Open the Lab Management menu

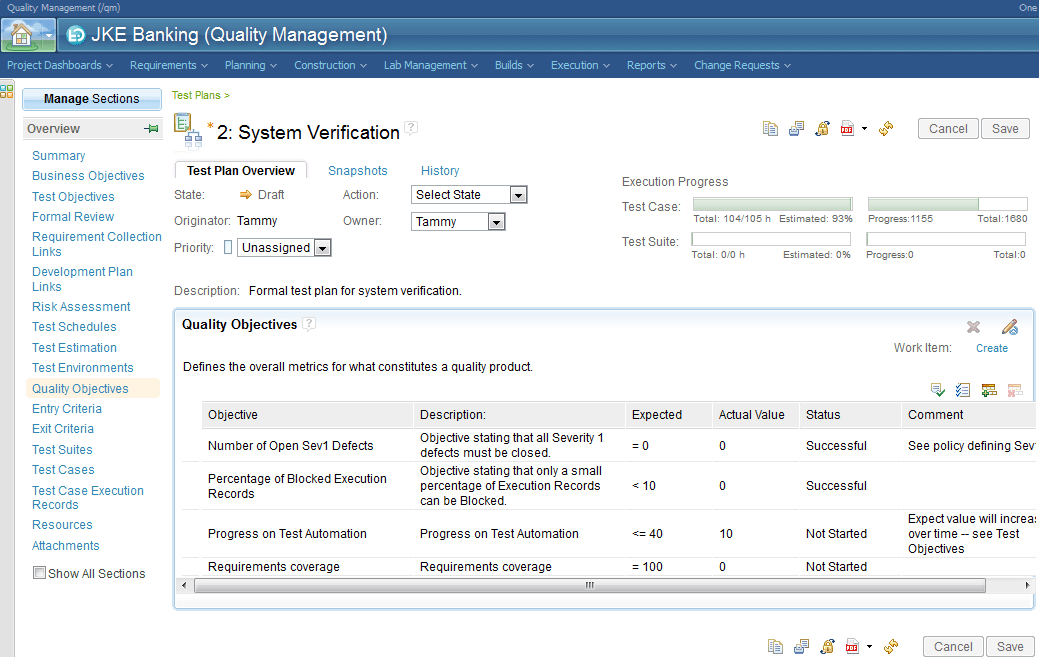click(424, 63)
